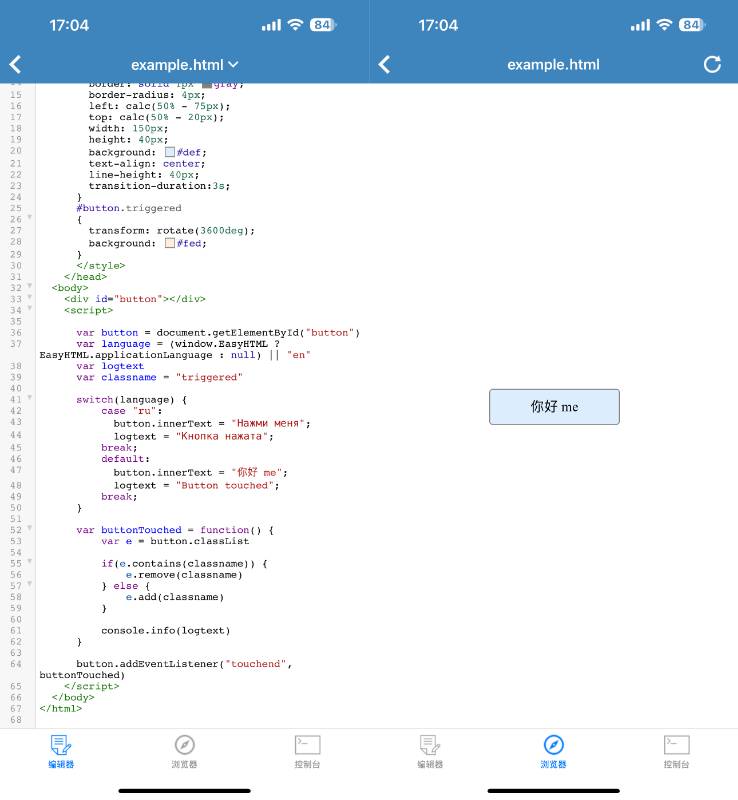
Task: Click the "Button touched" string literal
Action: (225, 486)
